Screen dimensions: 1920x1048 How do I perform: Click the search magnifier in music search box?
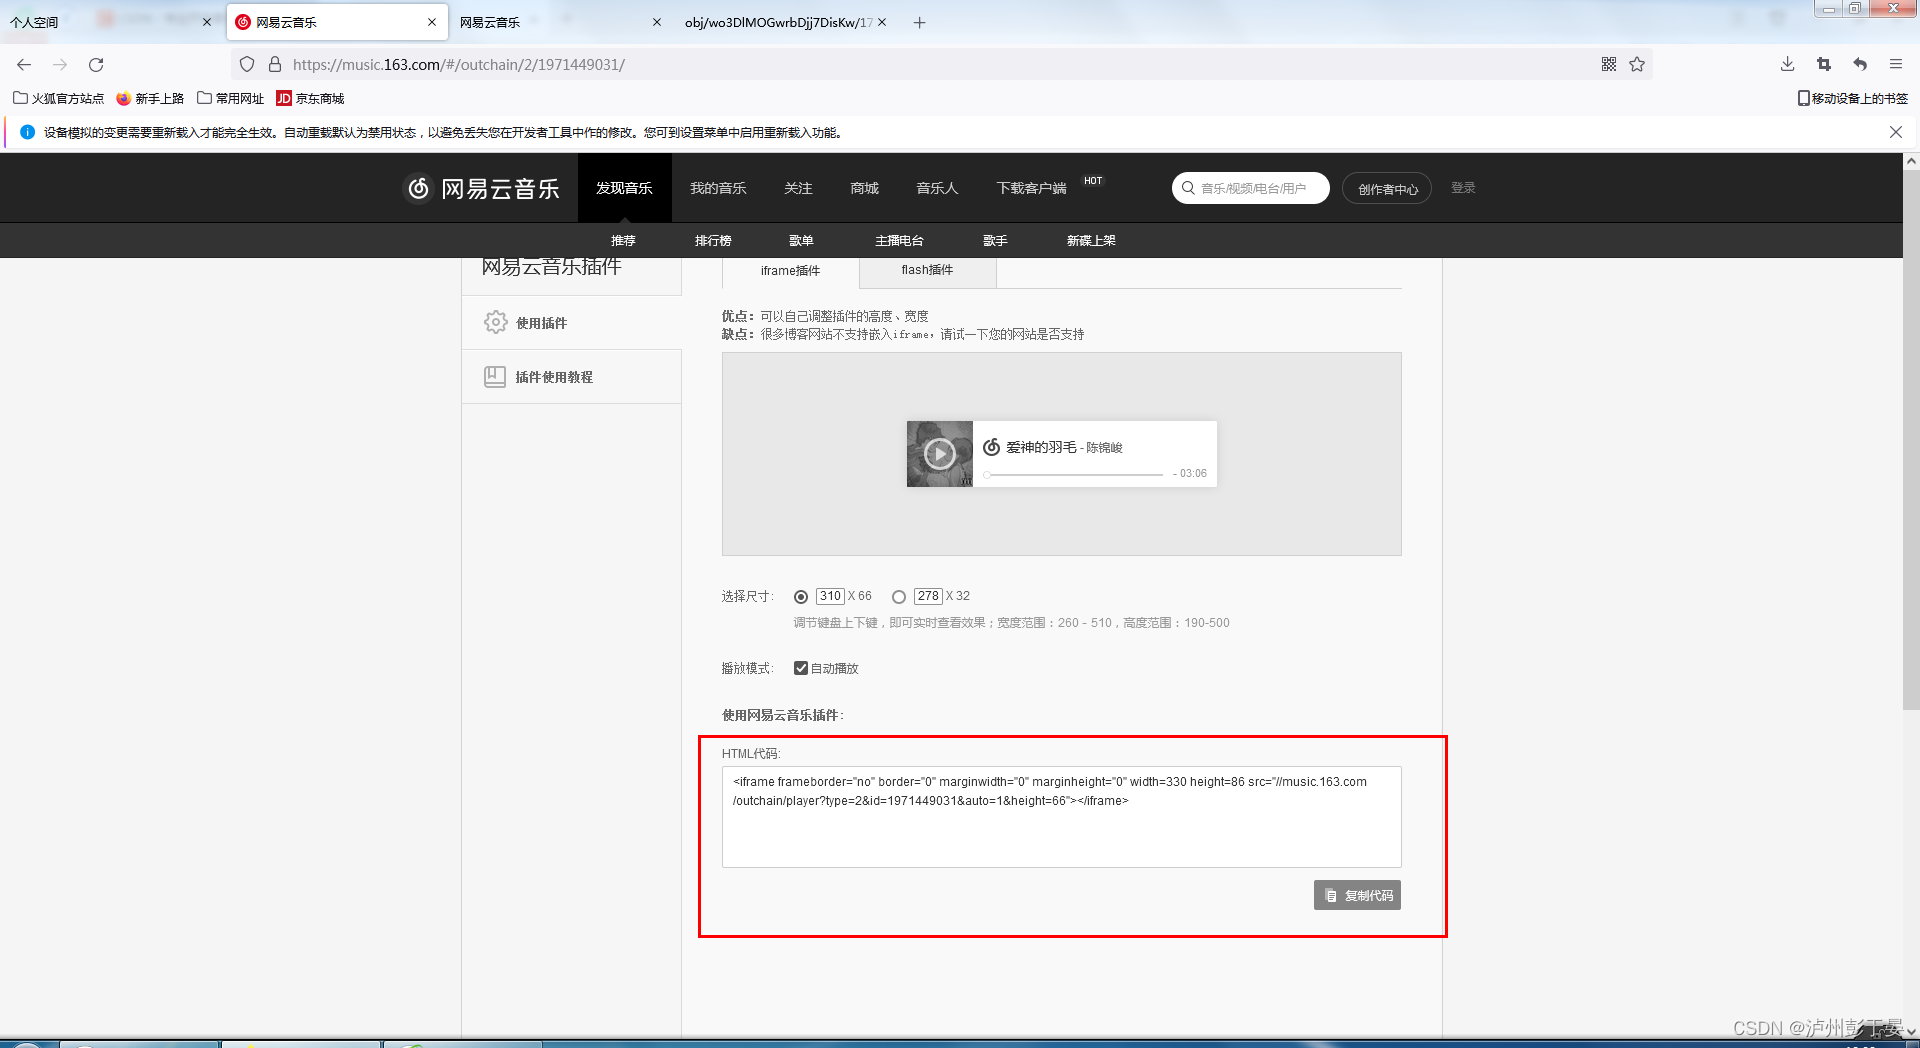(1188, 188)
